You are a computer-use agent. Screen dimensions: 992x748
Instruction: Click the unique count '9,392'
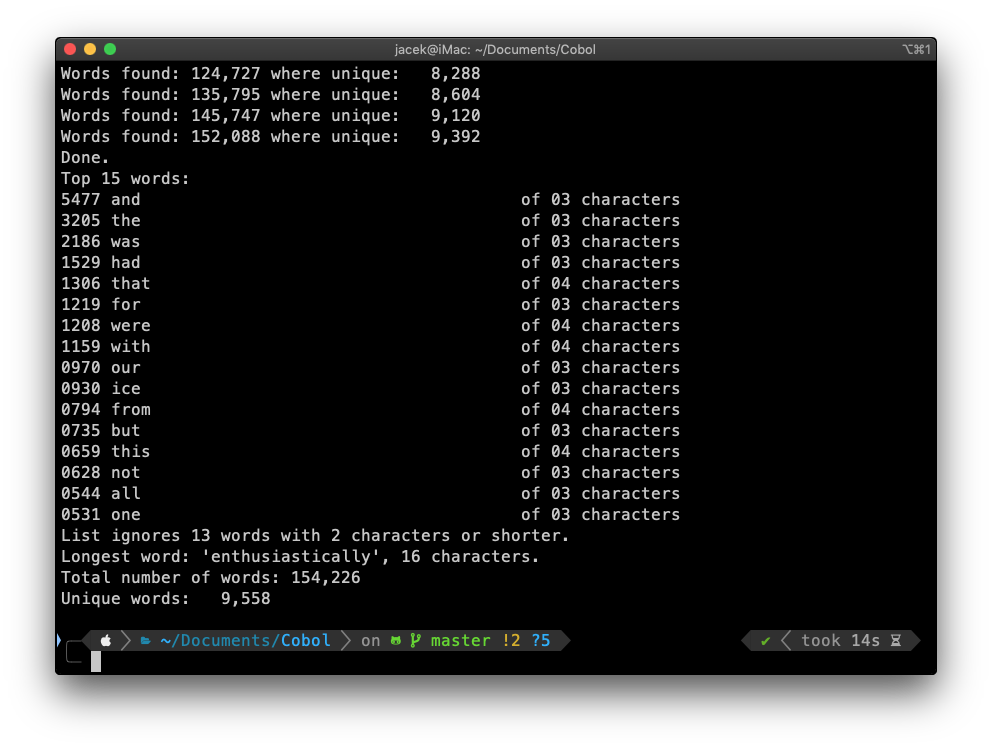(456, 137)
